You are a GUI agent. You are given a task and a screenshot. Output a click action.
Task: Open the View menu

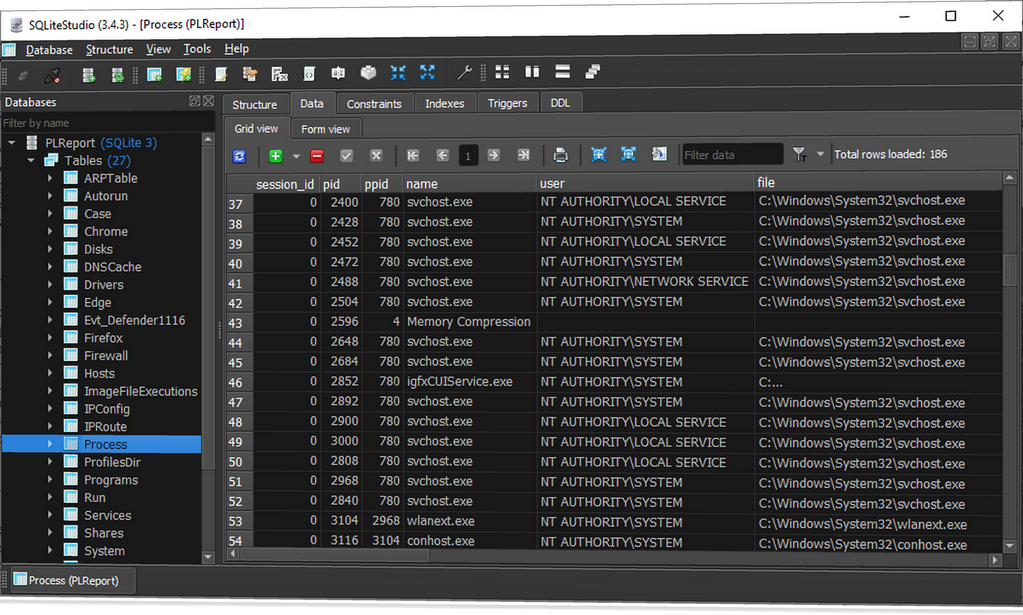tap(158, 49)
